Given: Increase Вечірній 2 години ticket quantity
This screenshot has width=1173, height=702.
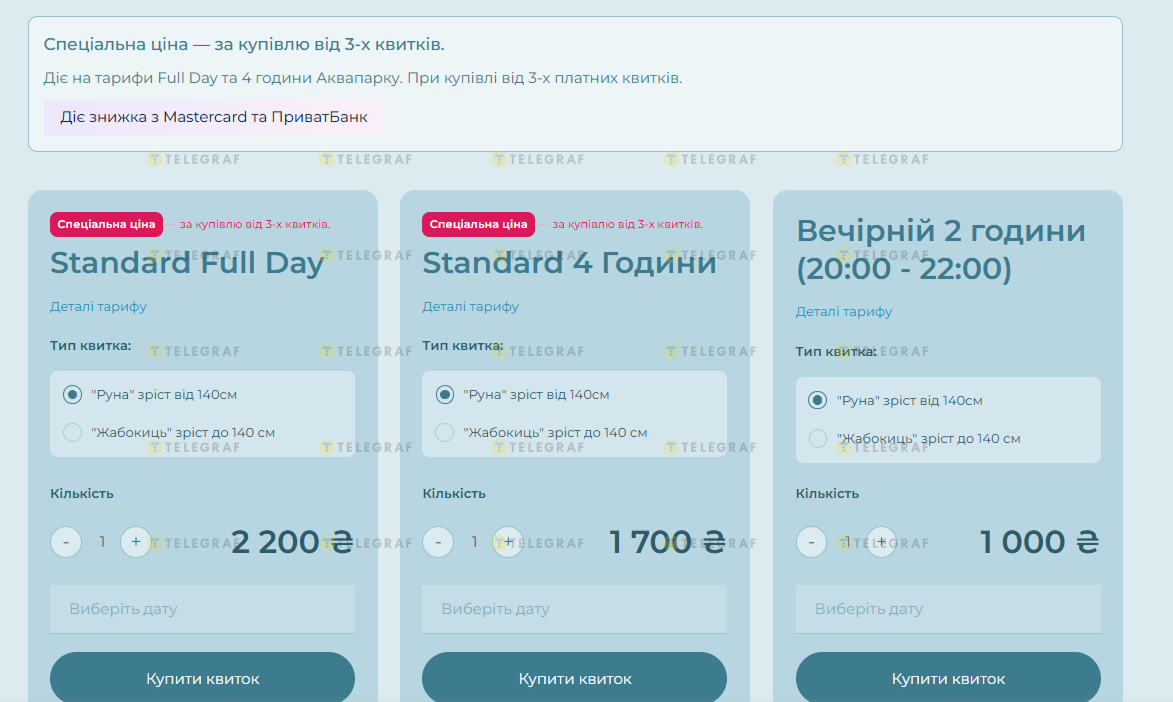Looking at the screenshot, I should (881, 542).
